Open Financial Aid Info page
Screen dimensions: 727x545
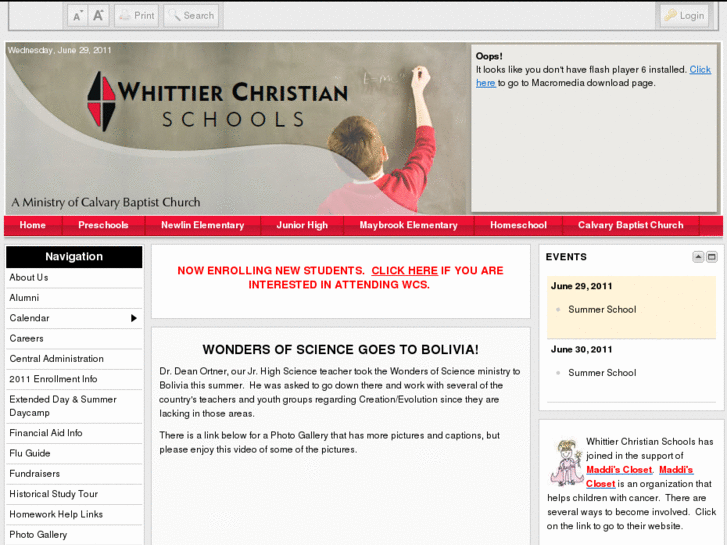pos(74,433)
